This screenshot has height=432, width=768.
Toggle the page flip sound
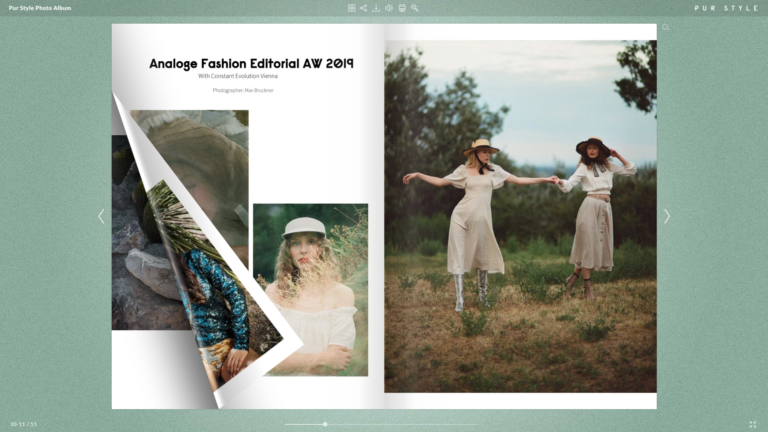coord(389,8)
